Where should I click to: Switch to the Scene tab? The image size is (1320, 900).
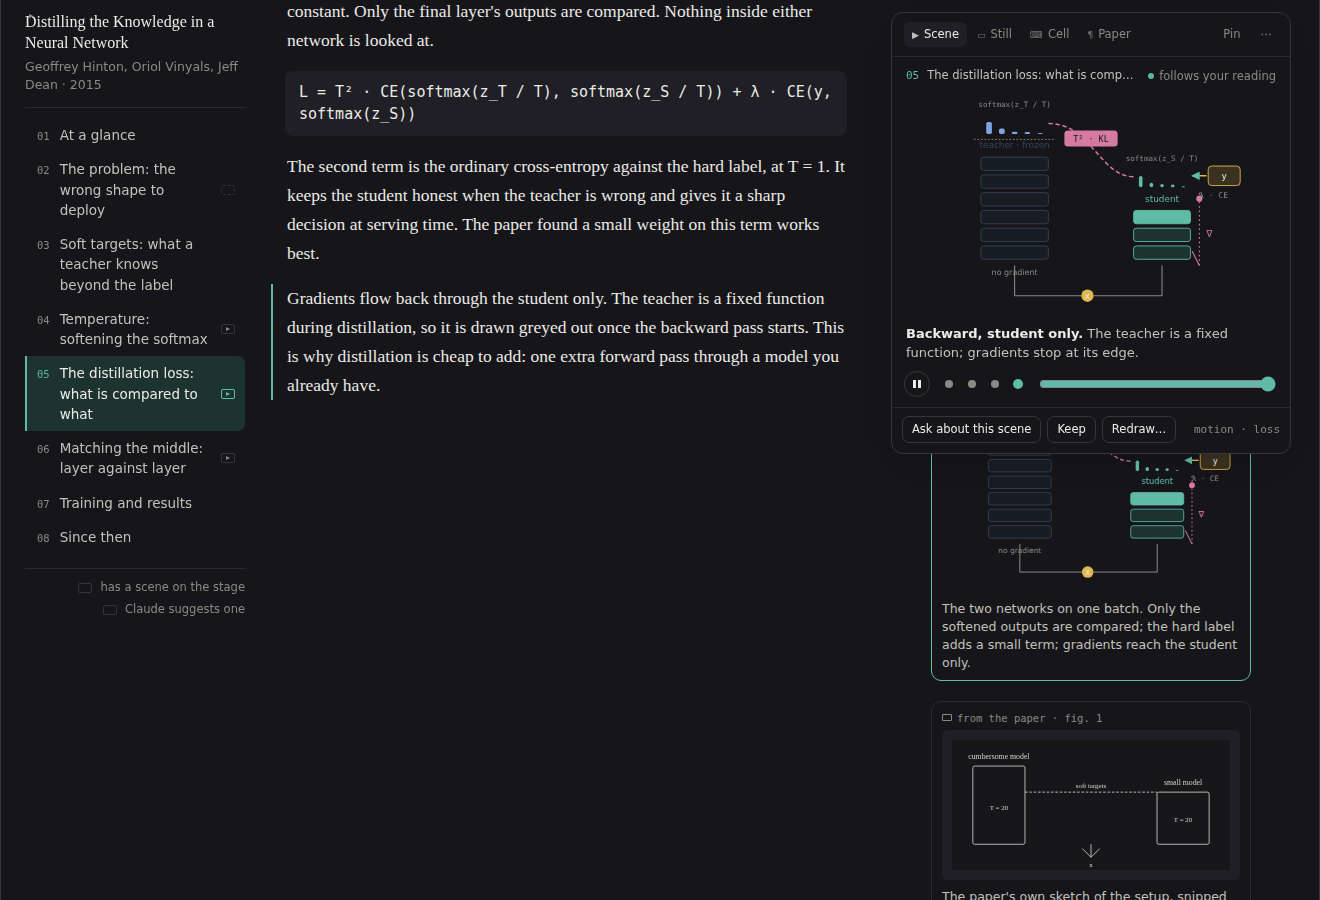(x=936, y=34)
